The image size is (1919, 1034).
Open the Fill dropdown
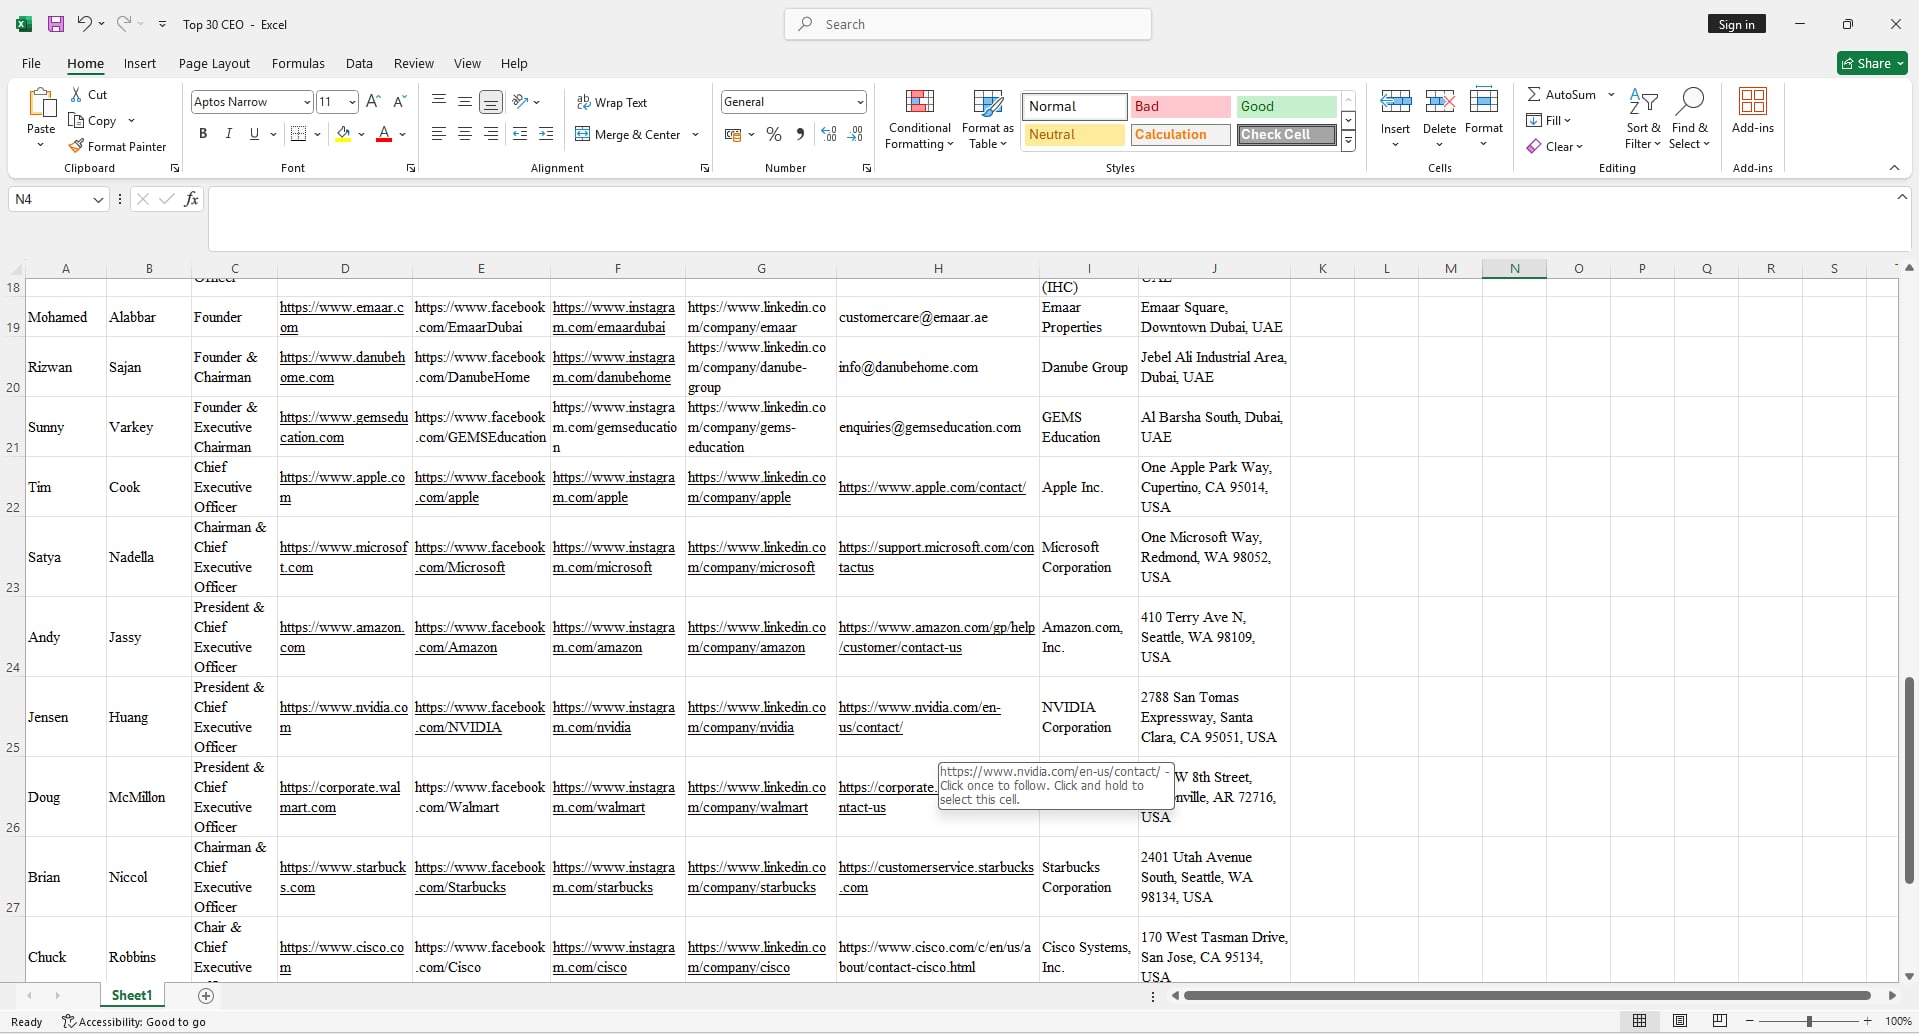tap(1549, 120)
